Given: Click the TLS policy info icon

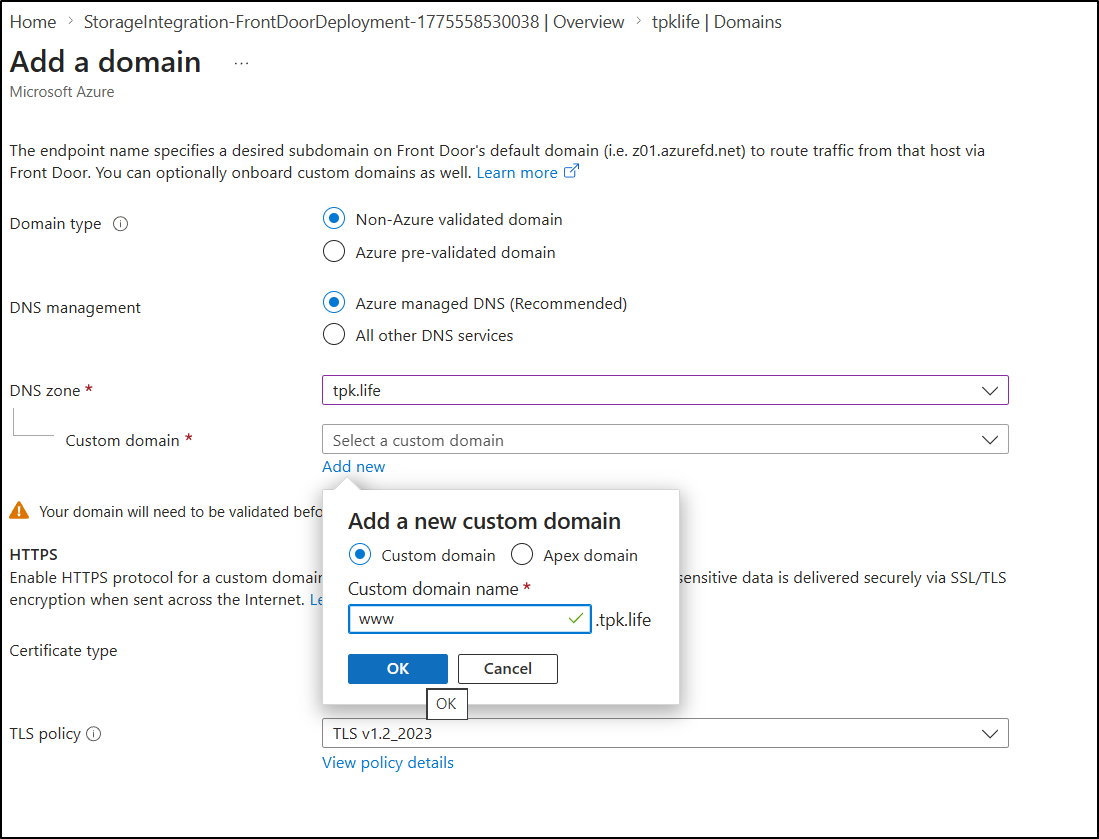Looking at the screenshot, I should 94,734.
